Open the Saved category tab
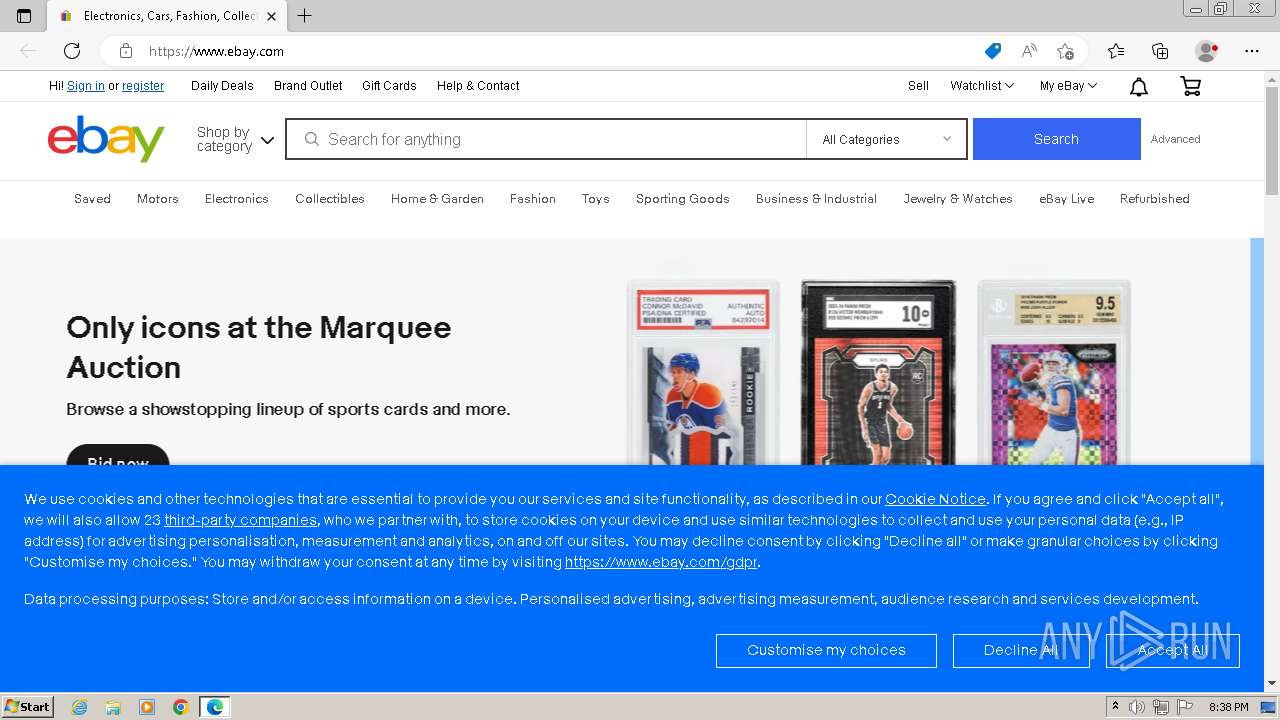 92,199
